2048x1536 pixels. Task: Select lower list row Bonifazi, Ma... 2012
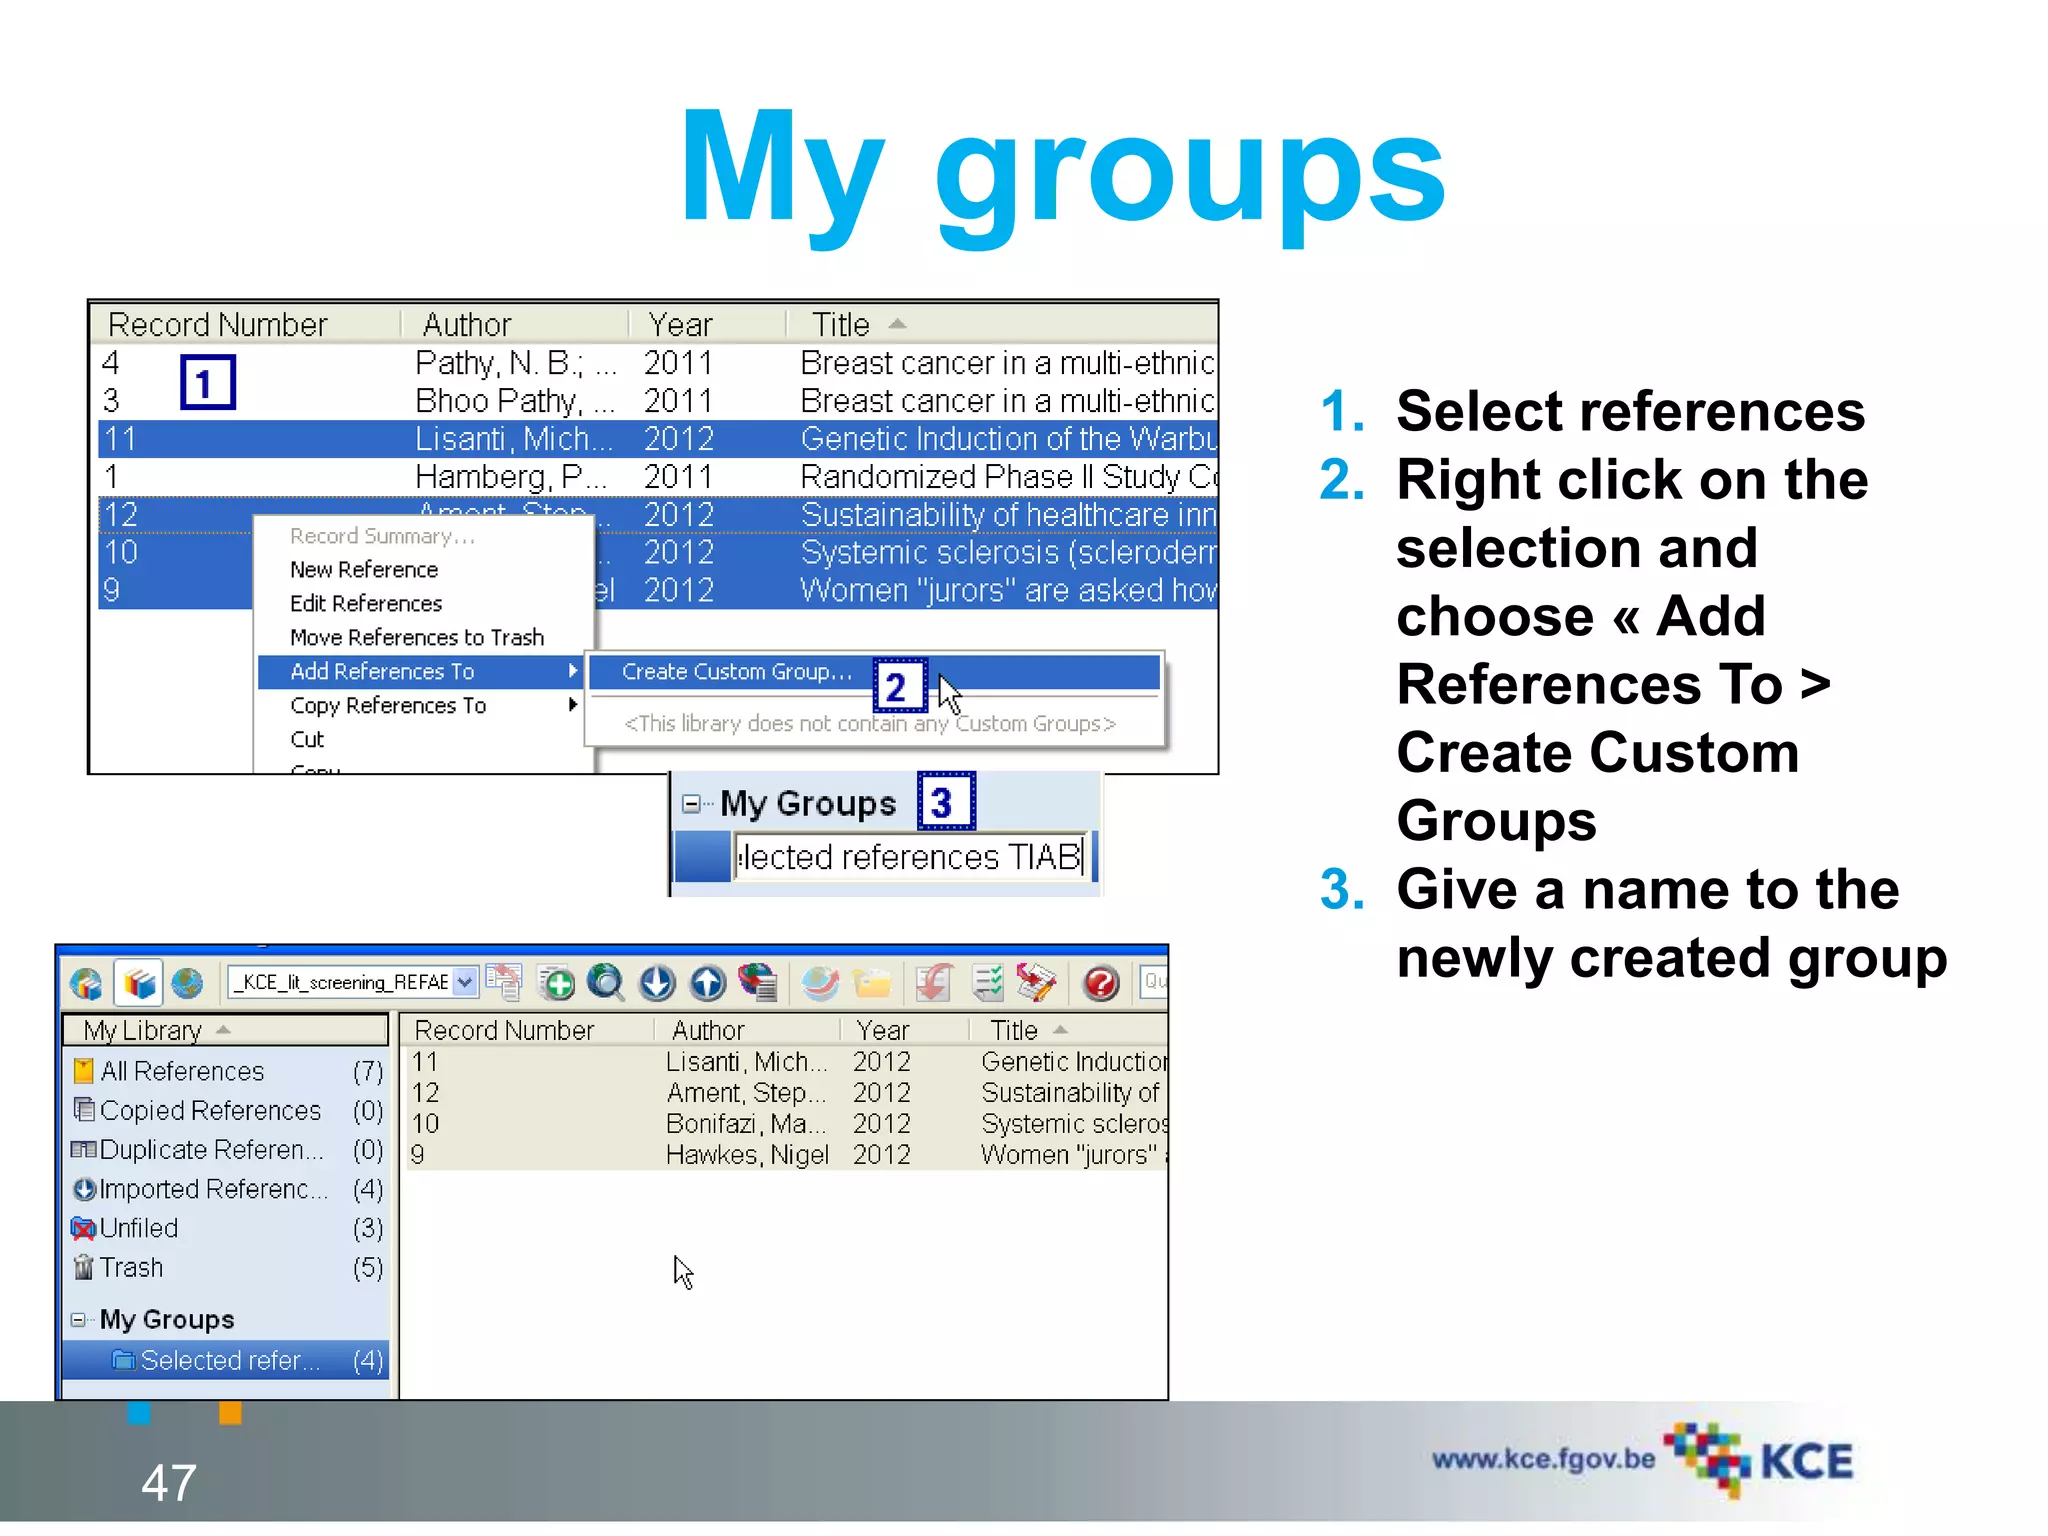coord(785,1124)
